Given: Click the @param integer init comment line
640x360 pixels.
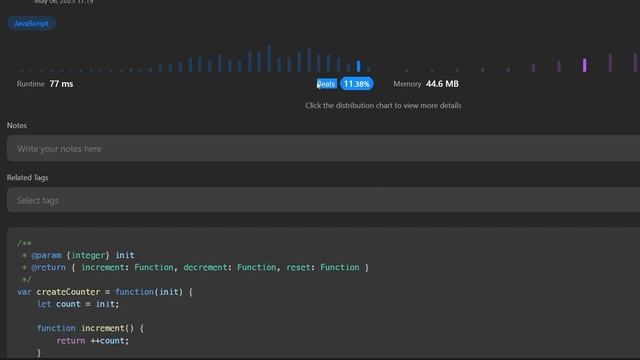Looking at the screenshot, I should [78, 255].
